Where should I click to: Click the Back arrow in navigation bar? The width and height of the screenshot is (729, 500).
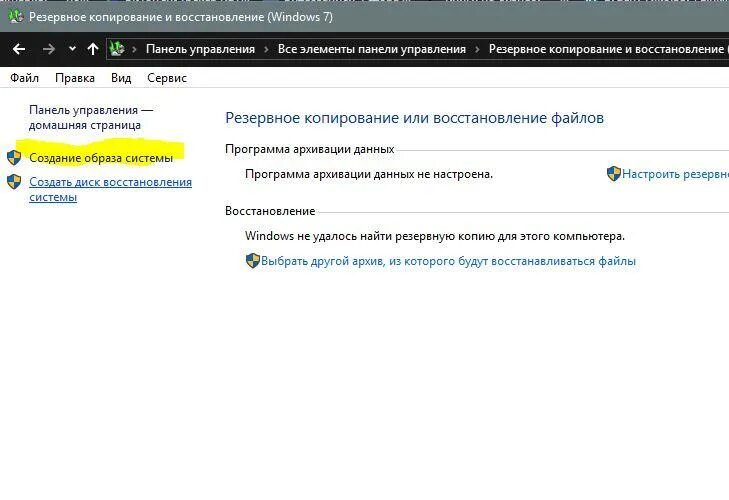[19, 49]
